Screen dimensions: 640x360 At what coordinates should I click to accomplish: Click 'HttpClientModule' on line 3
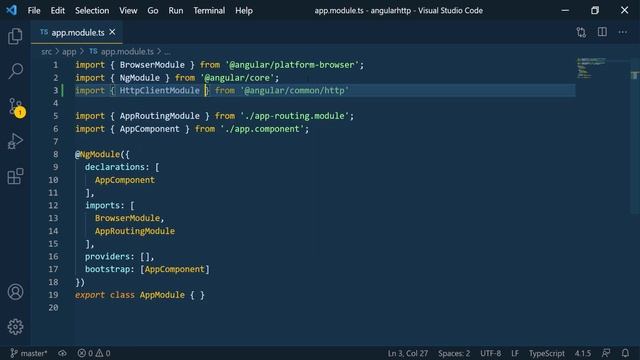(160, 90)
